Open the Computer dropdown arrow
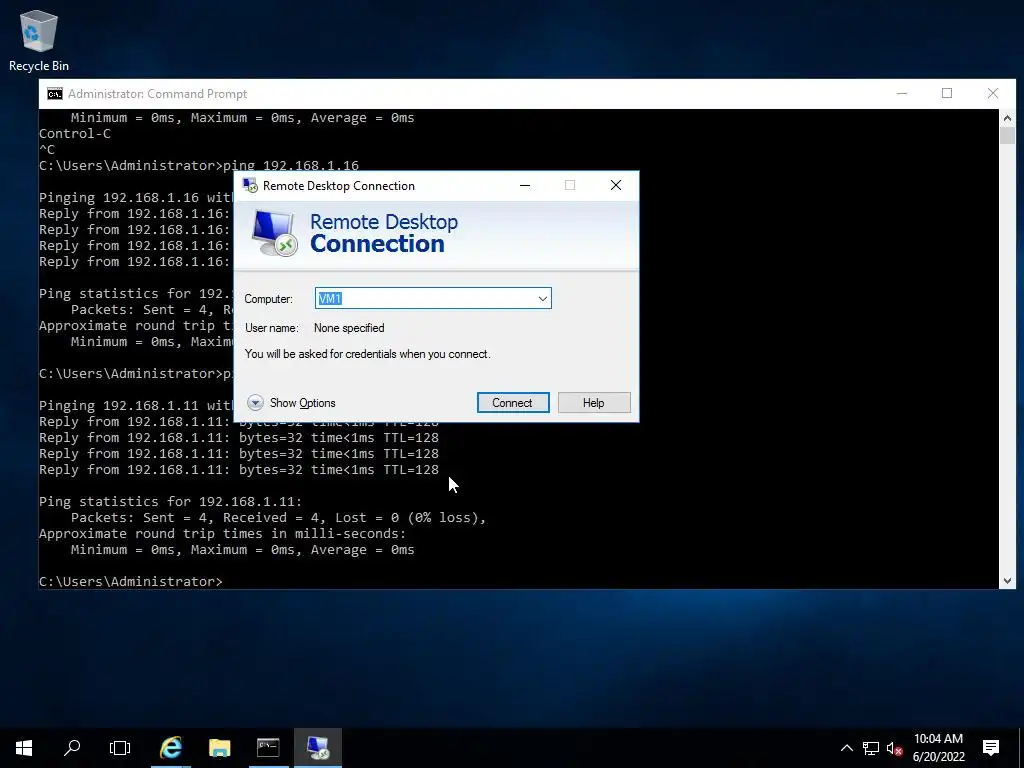This screenshot has height=768, width=1024. coord(543,298)
